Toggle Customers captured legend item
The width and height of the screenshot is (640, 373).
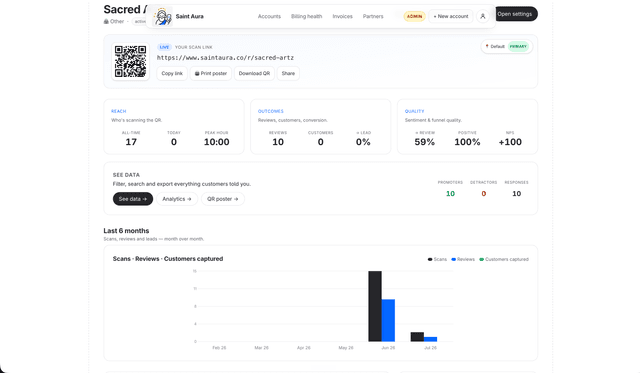click(504, 260)
